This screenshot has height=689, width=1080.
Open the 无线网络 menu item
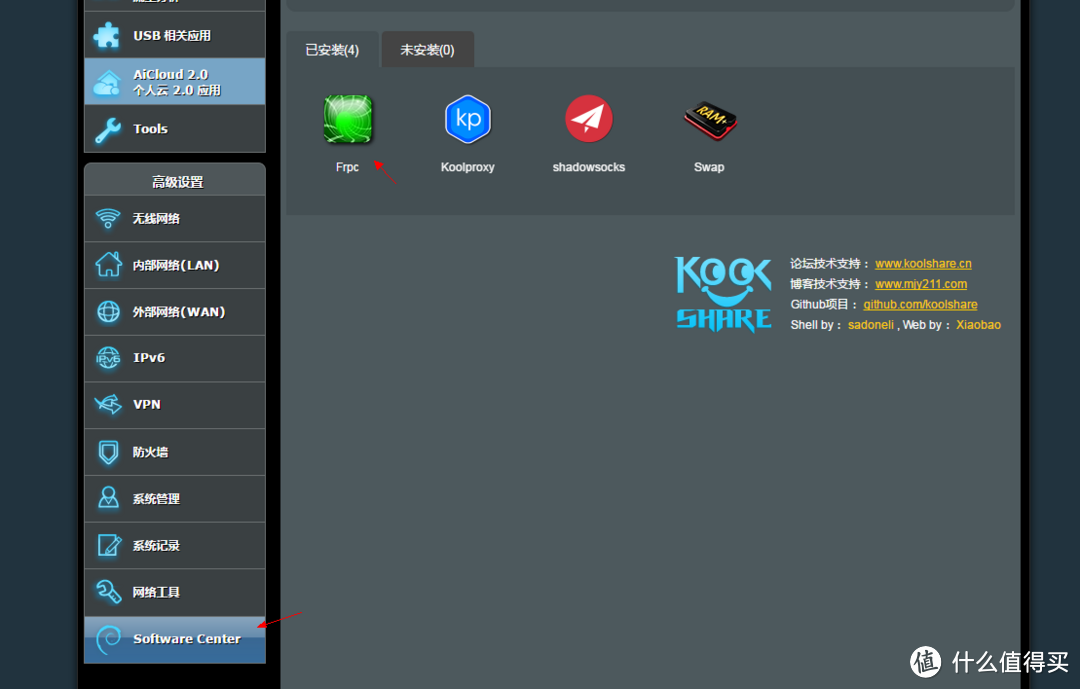[x=175, y=218]
